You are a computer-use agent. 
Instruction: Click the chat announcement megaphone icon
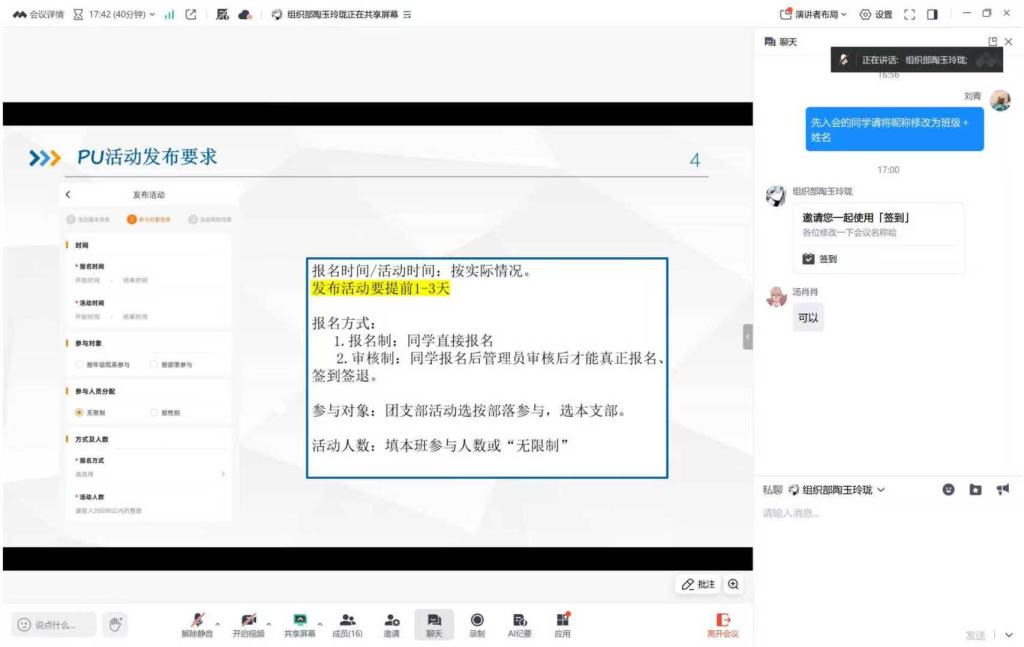point(1003,489)
